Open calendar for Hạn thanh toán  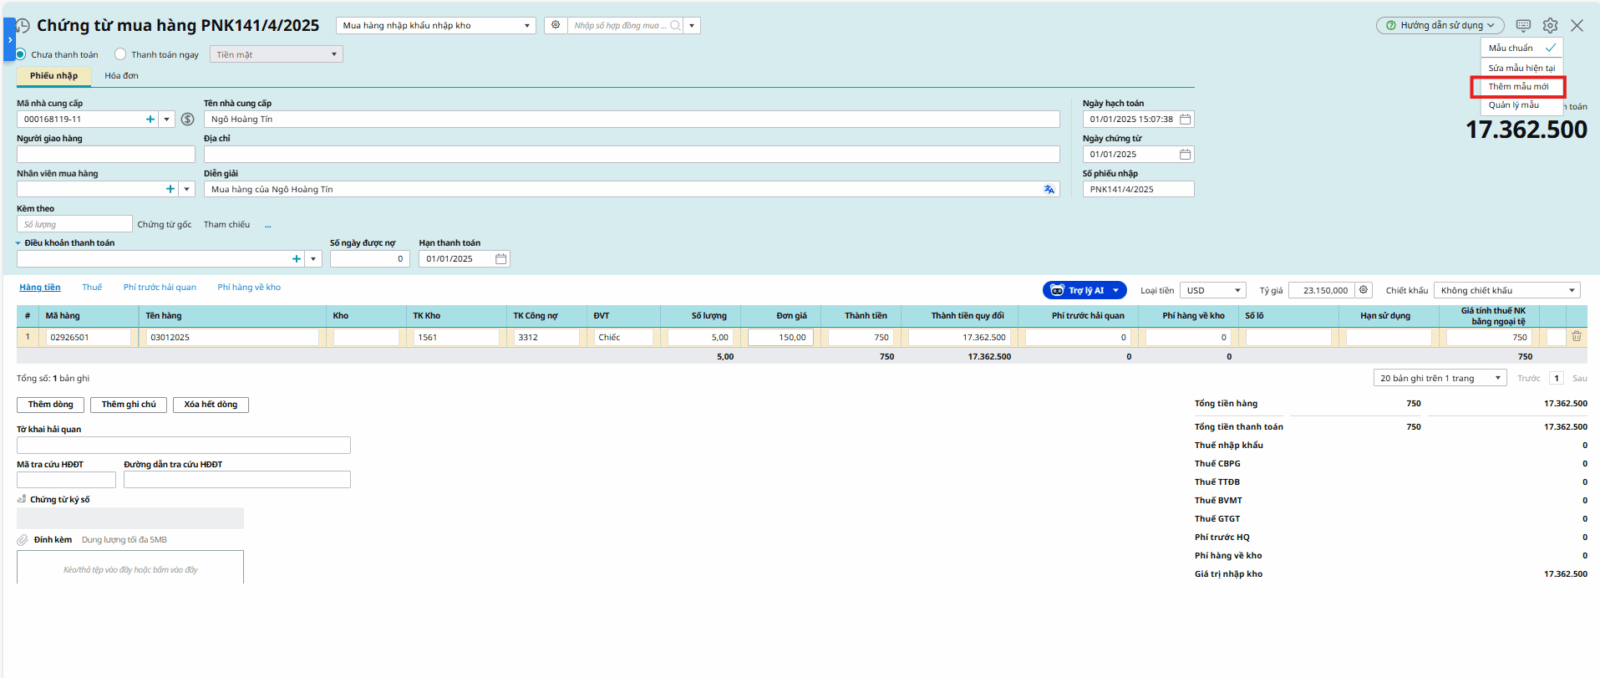pyautogui.click(x=501, y=259)
